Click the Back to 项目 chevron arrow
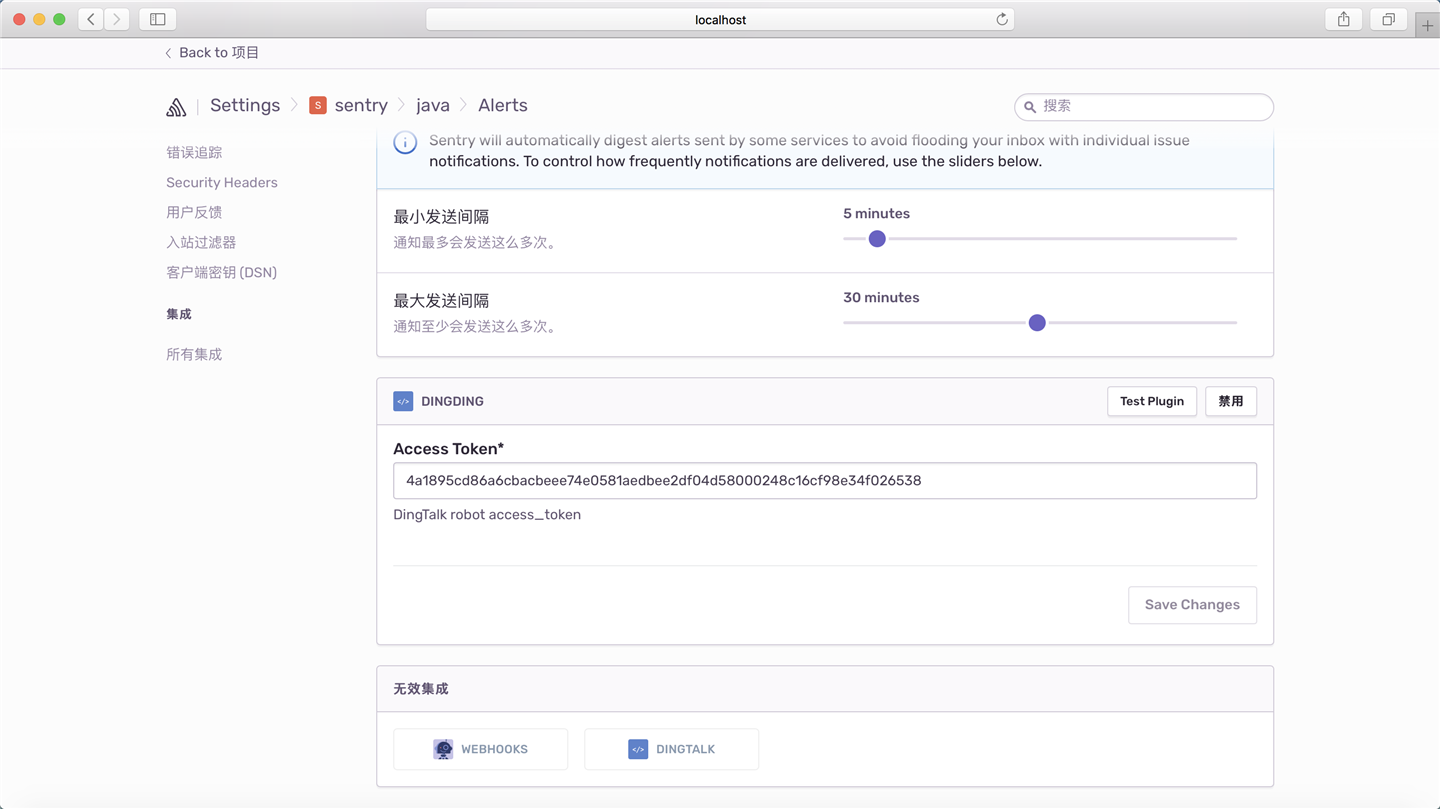Viewport: 1440px width, 809px height. tap(168, 53)
